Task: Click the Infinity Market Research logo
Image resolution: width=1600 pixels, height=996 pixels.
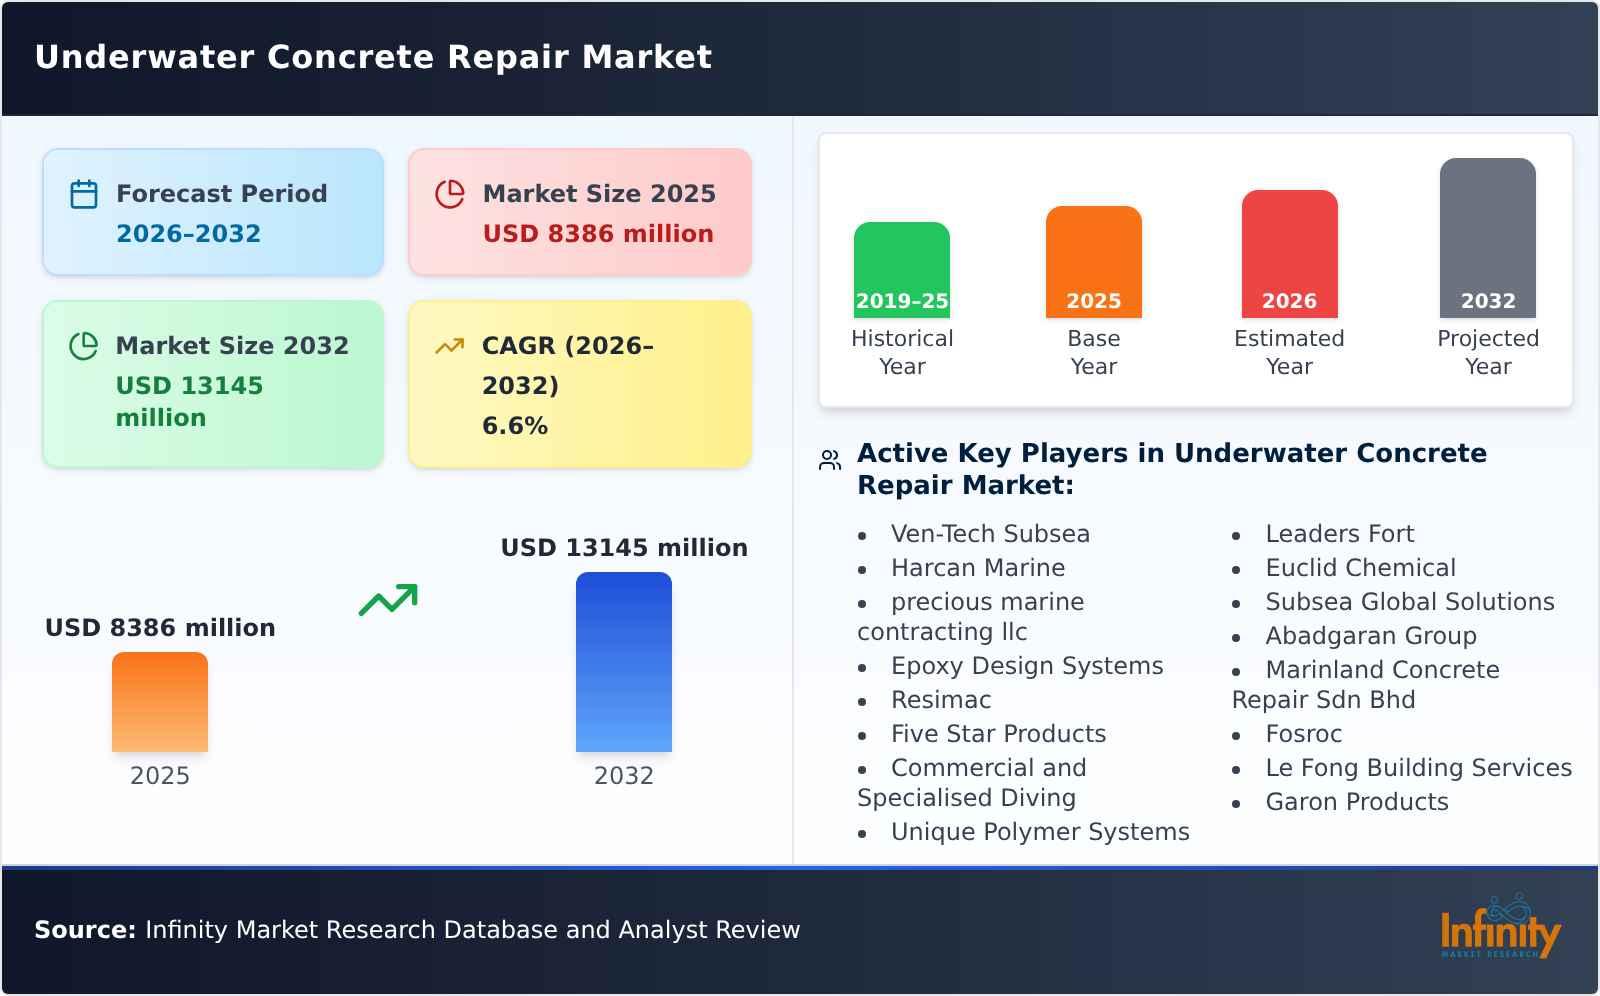Action: [1500, 927]
